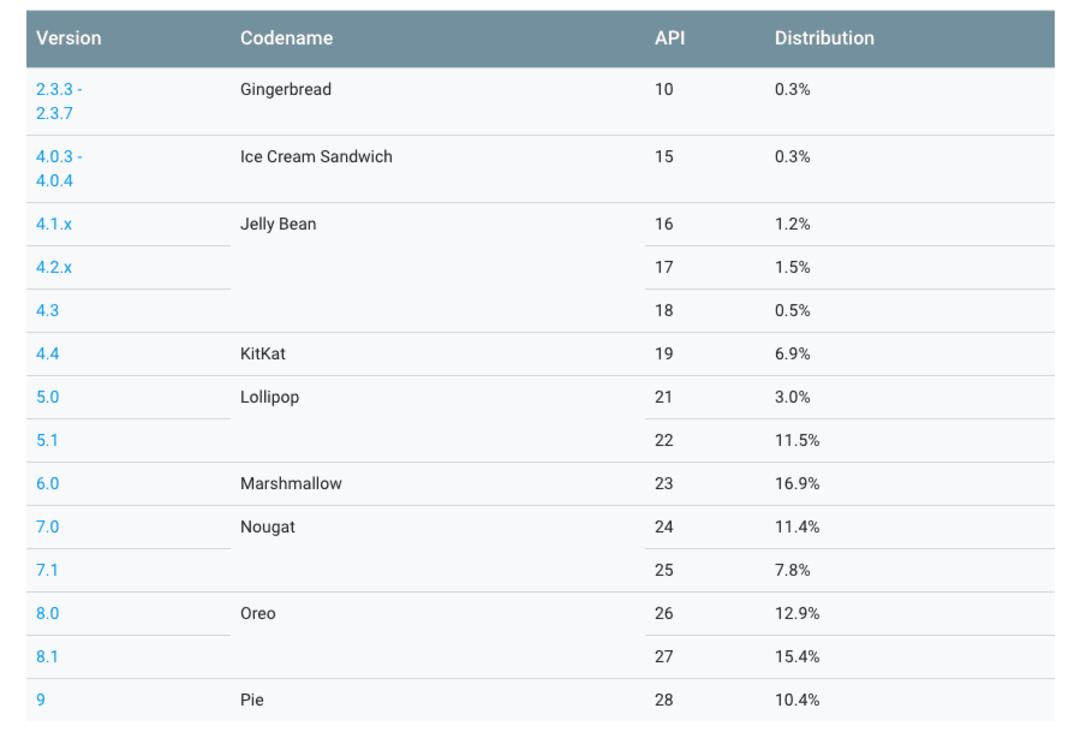1080x732 pixels.
Task: Open the 8.0 Oreo version link
Action: 48,614
